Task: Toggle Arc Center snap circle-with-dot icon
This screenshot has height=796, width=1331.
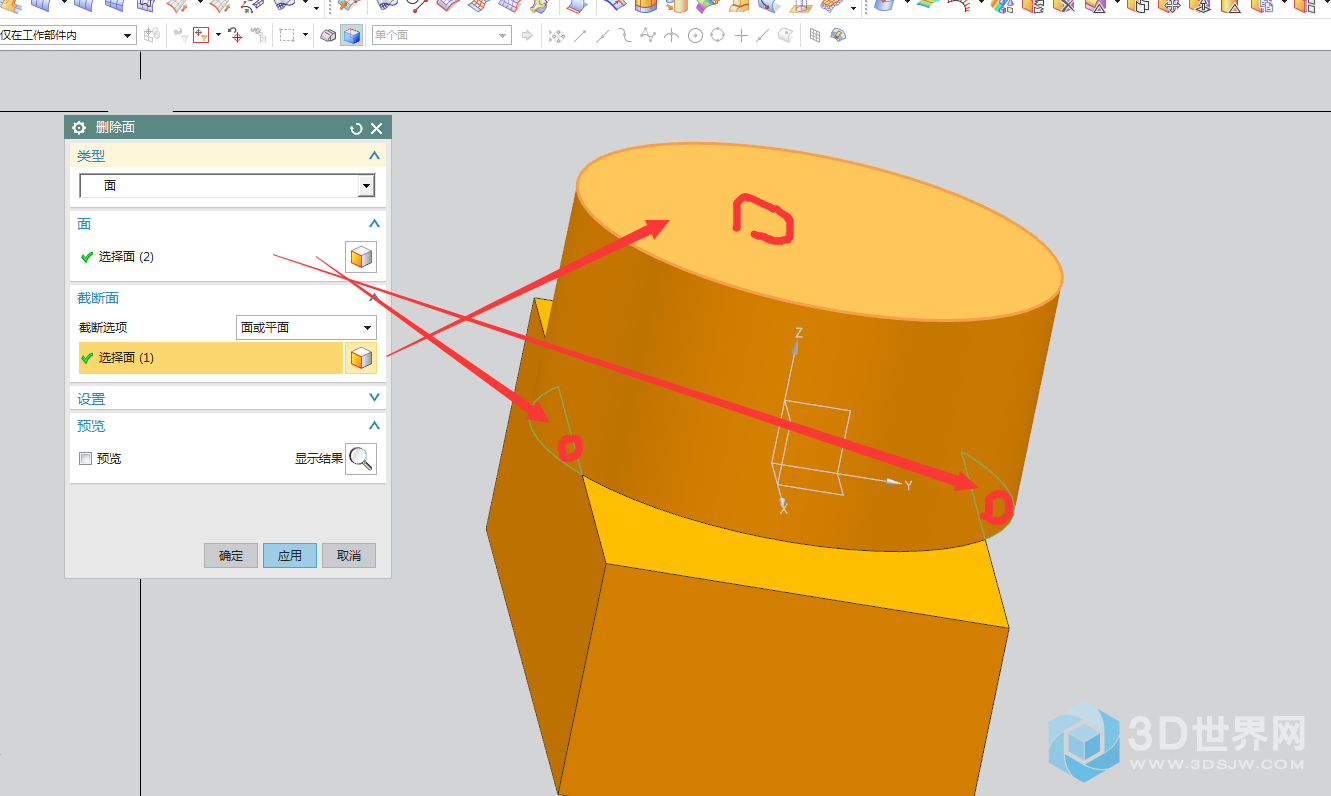Action: 695,36
